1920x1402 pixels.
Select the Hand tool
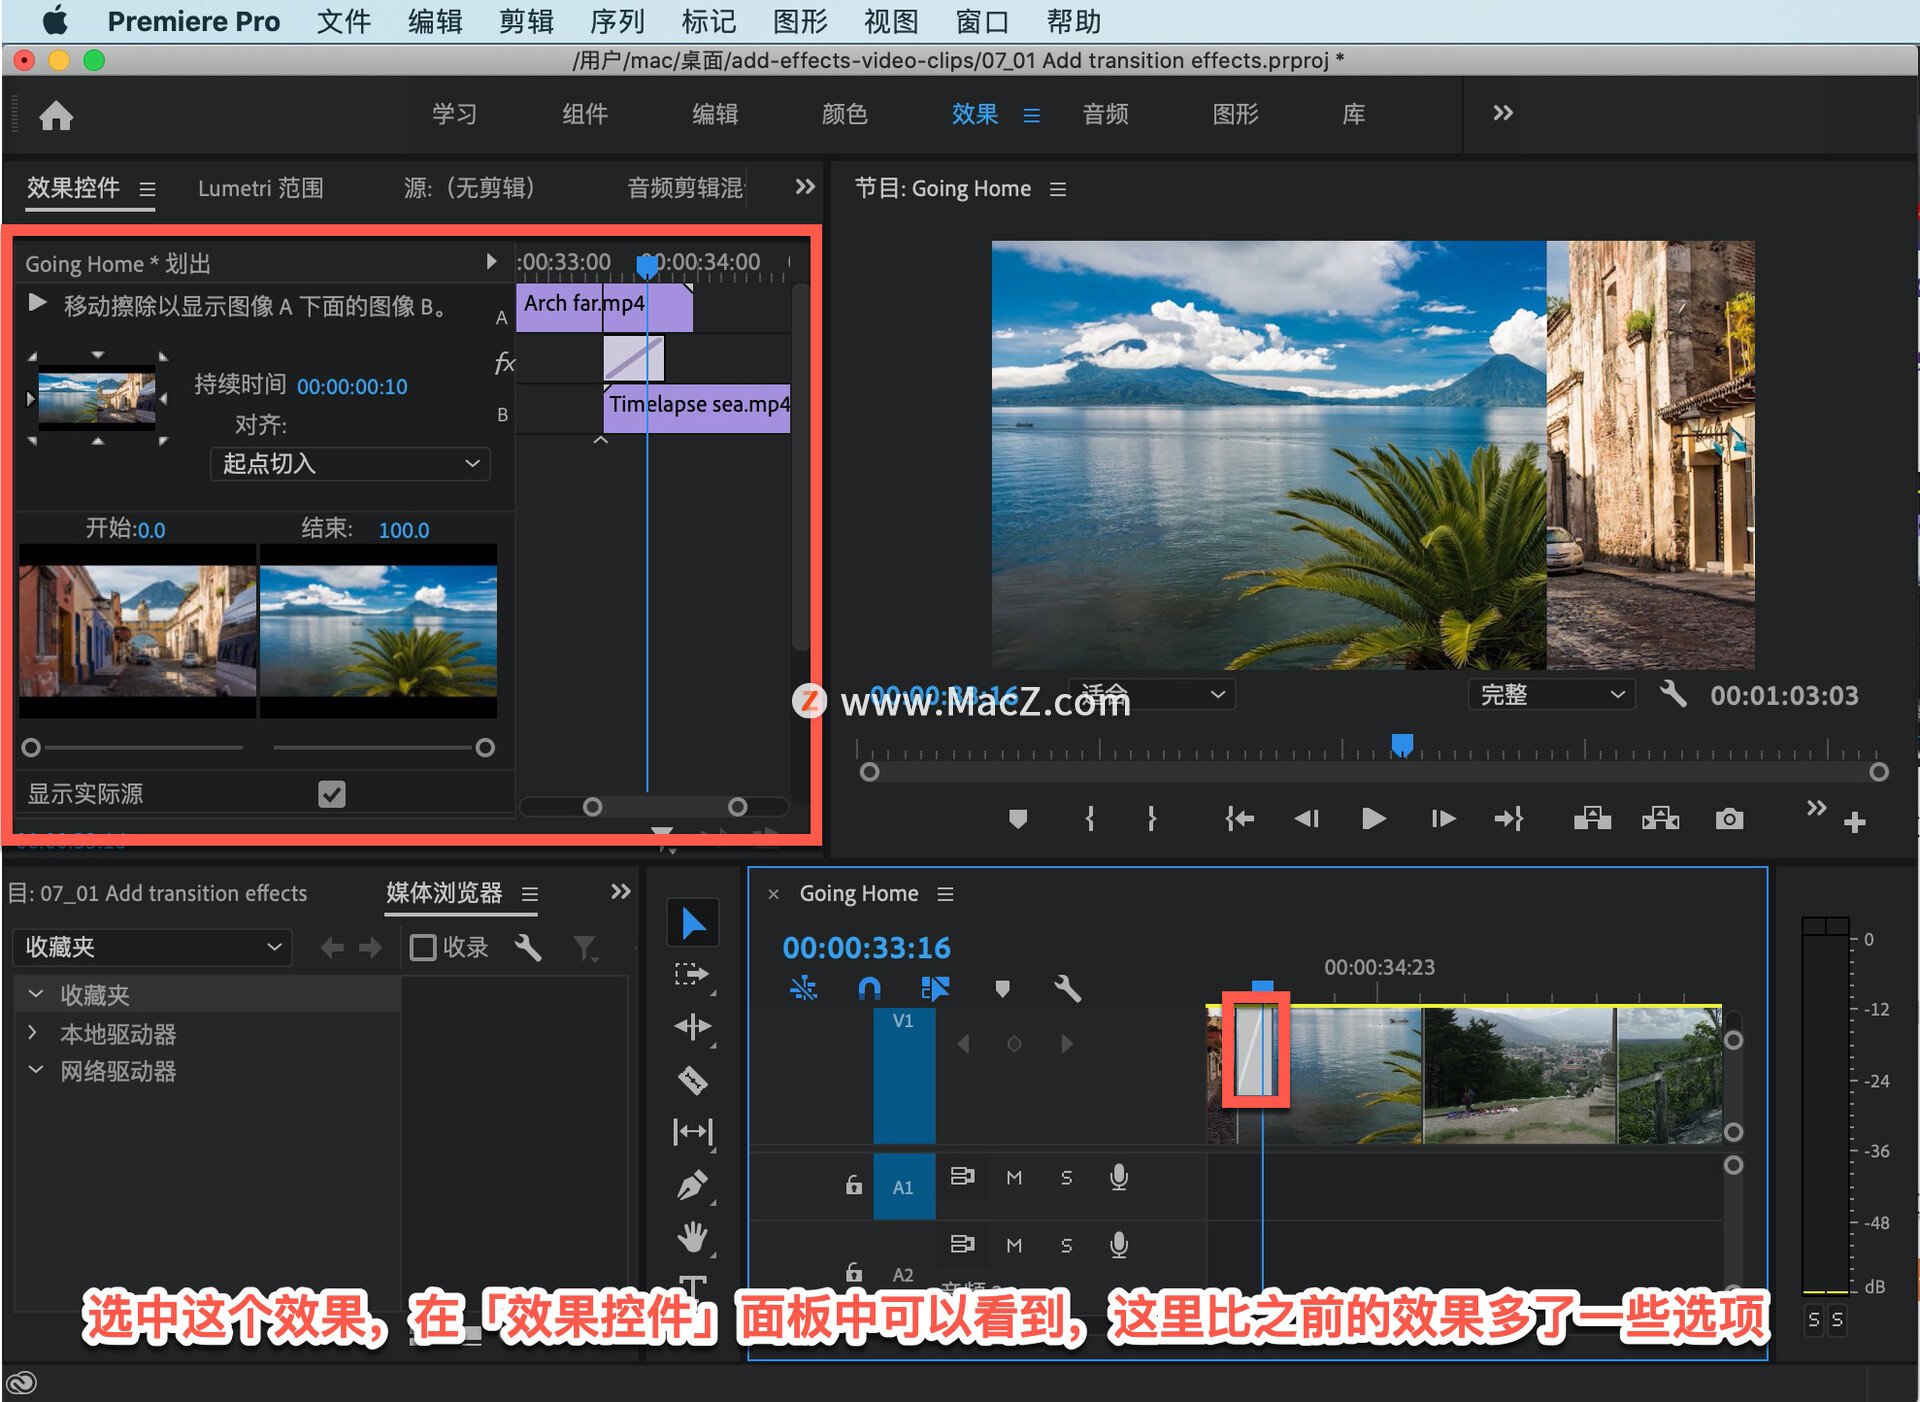pyautogui.click(x=692, y=1237)
